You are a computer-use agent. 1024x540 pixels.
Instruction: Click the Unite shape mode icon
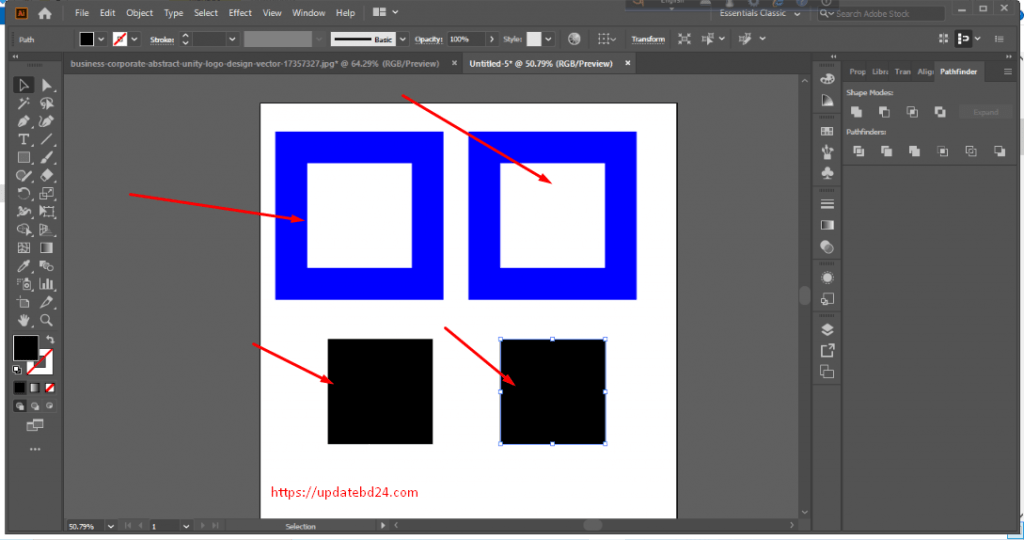tap(858, 112)
